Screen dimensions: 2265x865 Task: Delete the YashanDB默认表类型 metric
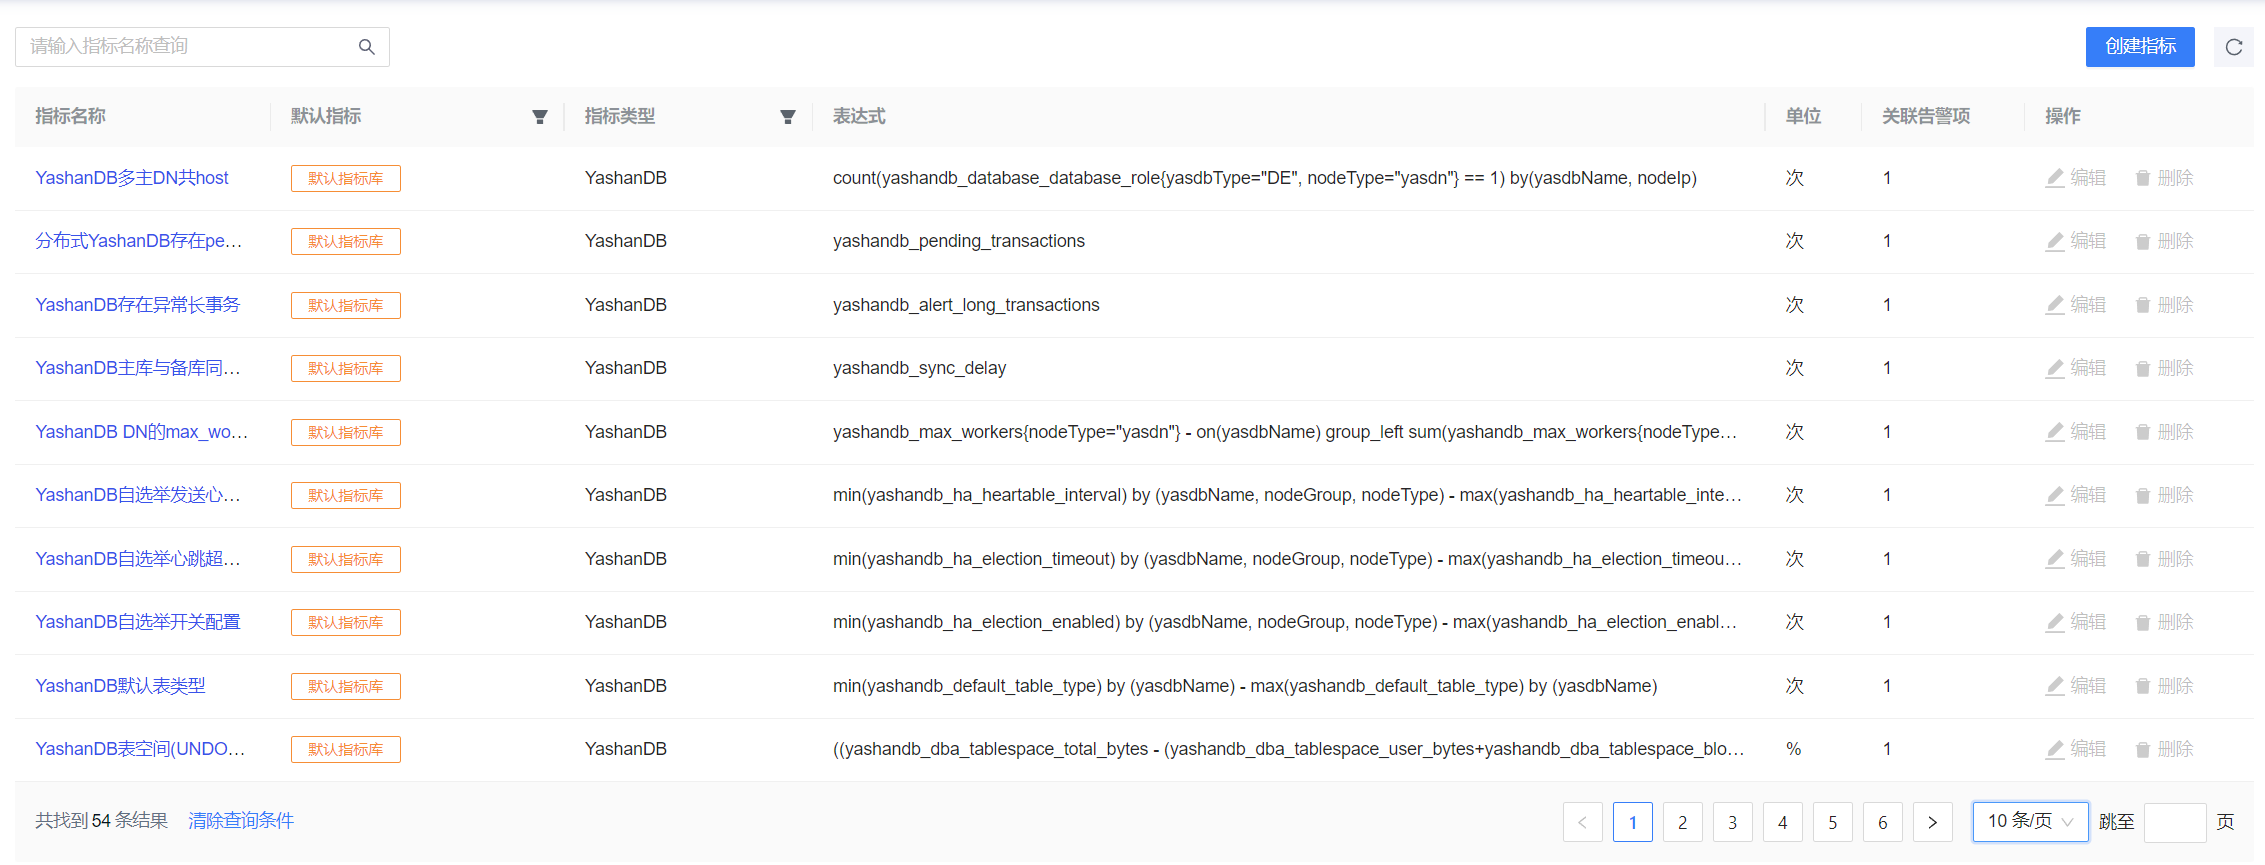click(2164, 686)
